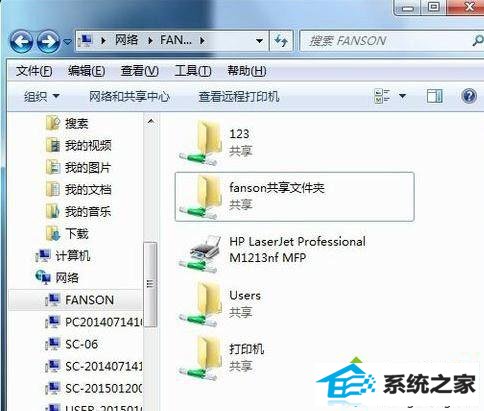Toggle the preview pane icon
The image size is (484, 411).
click(435, 96)
